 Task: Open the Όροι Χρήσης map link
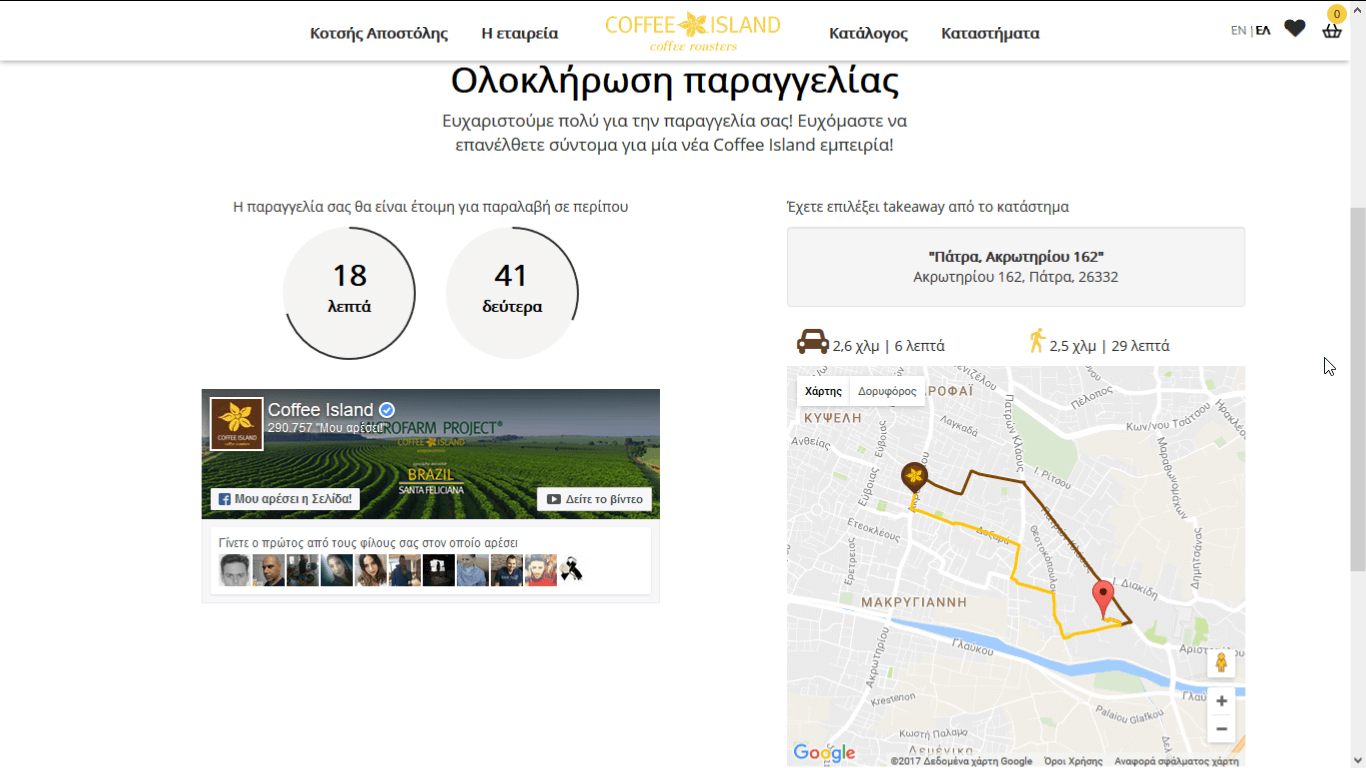tap(1073, 761)
